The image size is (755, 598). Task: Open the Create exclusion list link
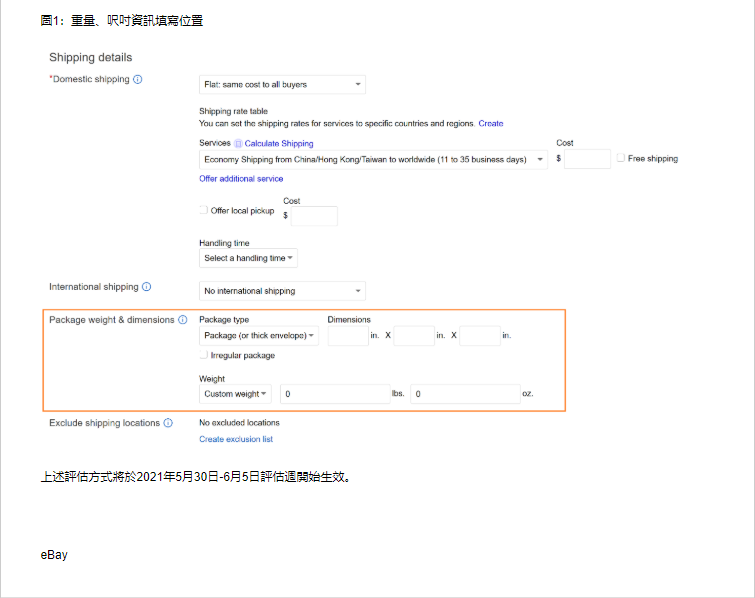click(236, 439)
